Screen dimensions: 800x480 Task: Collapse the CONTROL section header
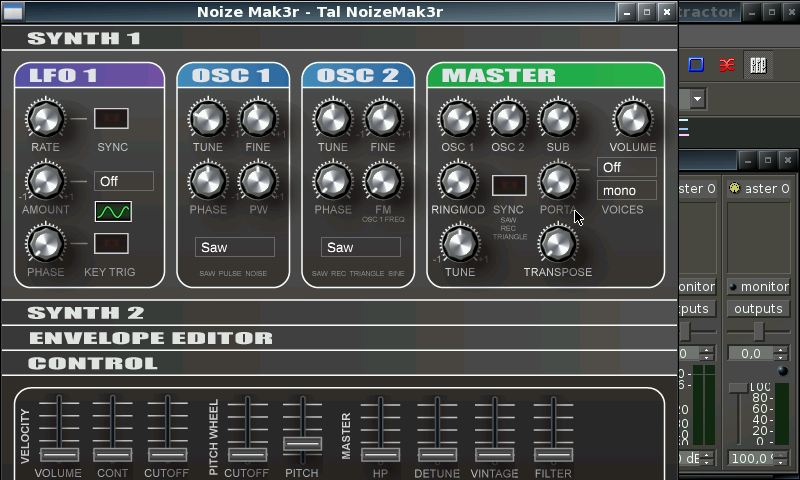(340, 363)
